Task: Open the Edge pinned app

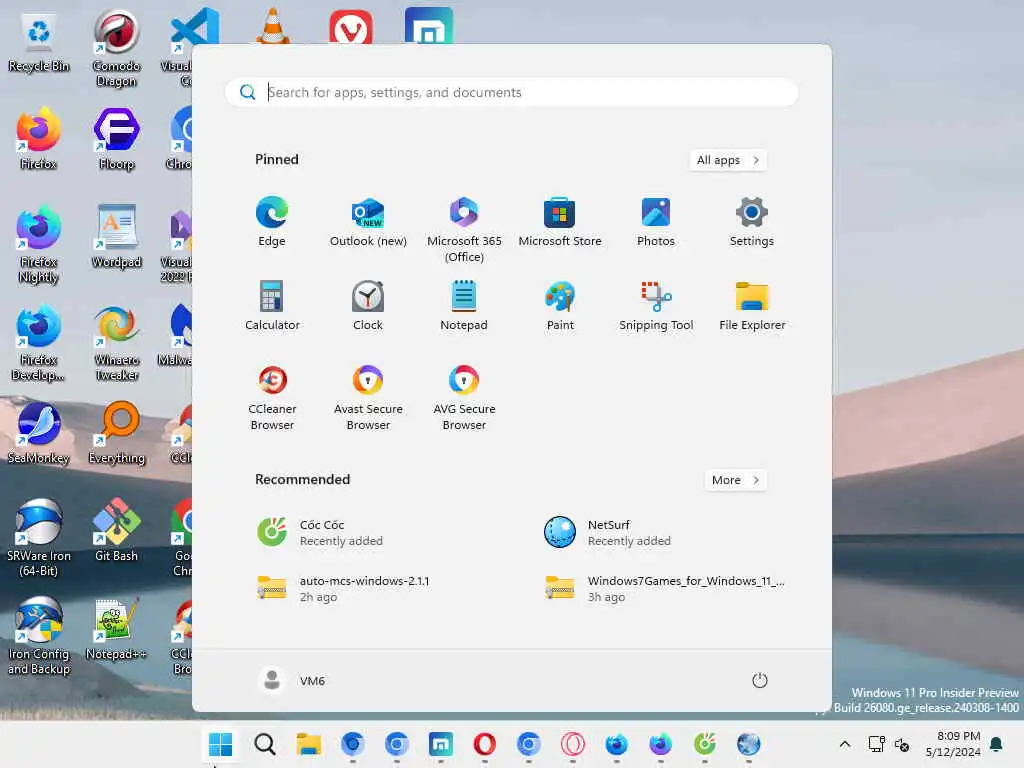Action: [272, 222]
